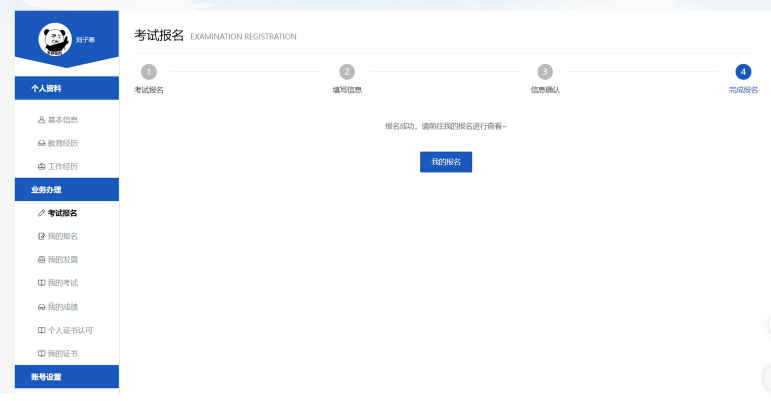The width and height of the screenshot is (771, 401).
Task: Go to 教育经历 page
Action: (62, 143)
